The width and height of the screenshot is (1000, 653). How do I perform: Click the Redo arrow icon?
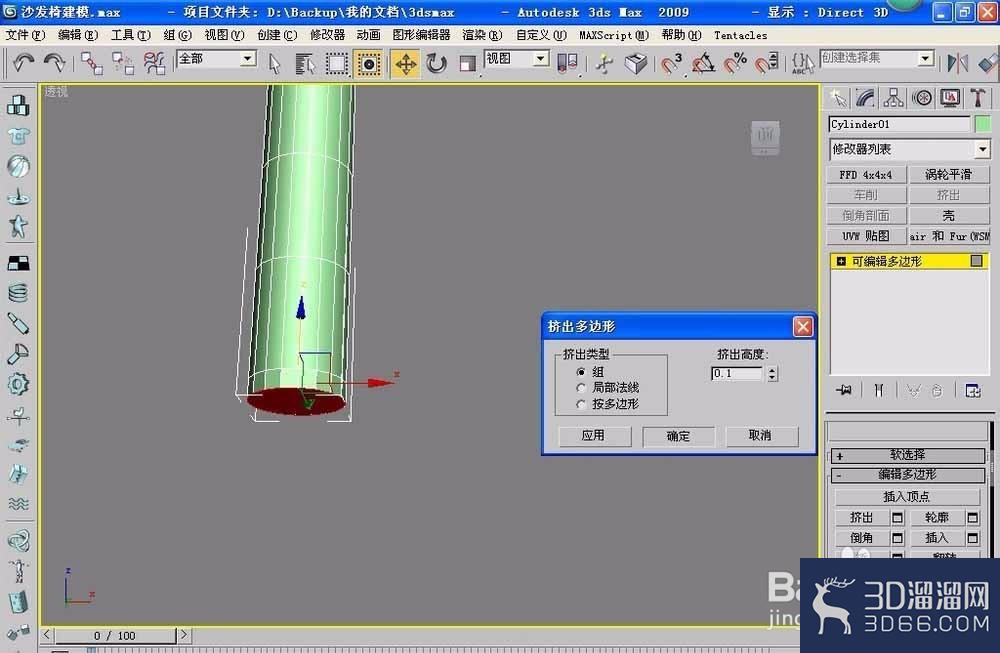point(54,63)
